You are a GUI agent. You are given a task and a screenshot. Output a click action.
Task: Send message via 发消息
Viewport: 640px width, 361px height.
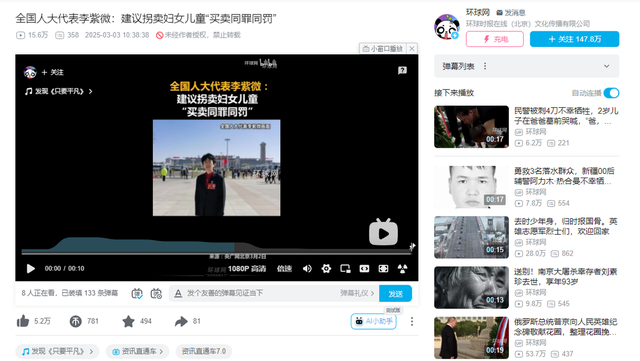[x=511, y=13]
